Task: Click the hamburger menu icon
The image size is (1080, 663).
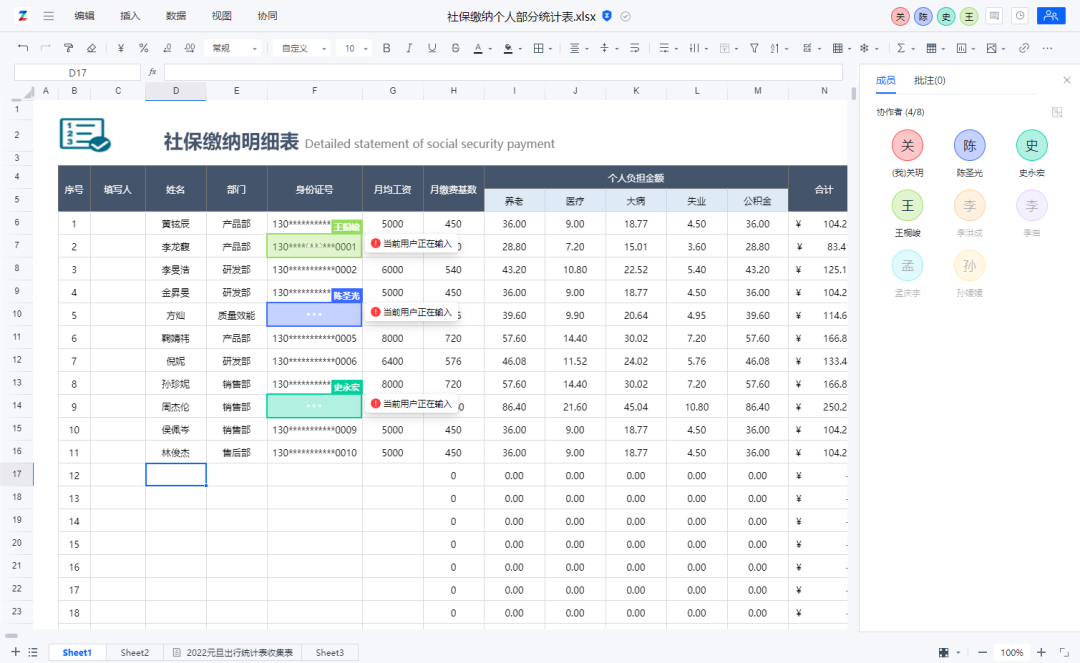Action: pyautogui.click(x=48, y=16)
